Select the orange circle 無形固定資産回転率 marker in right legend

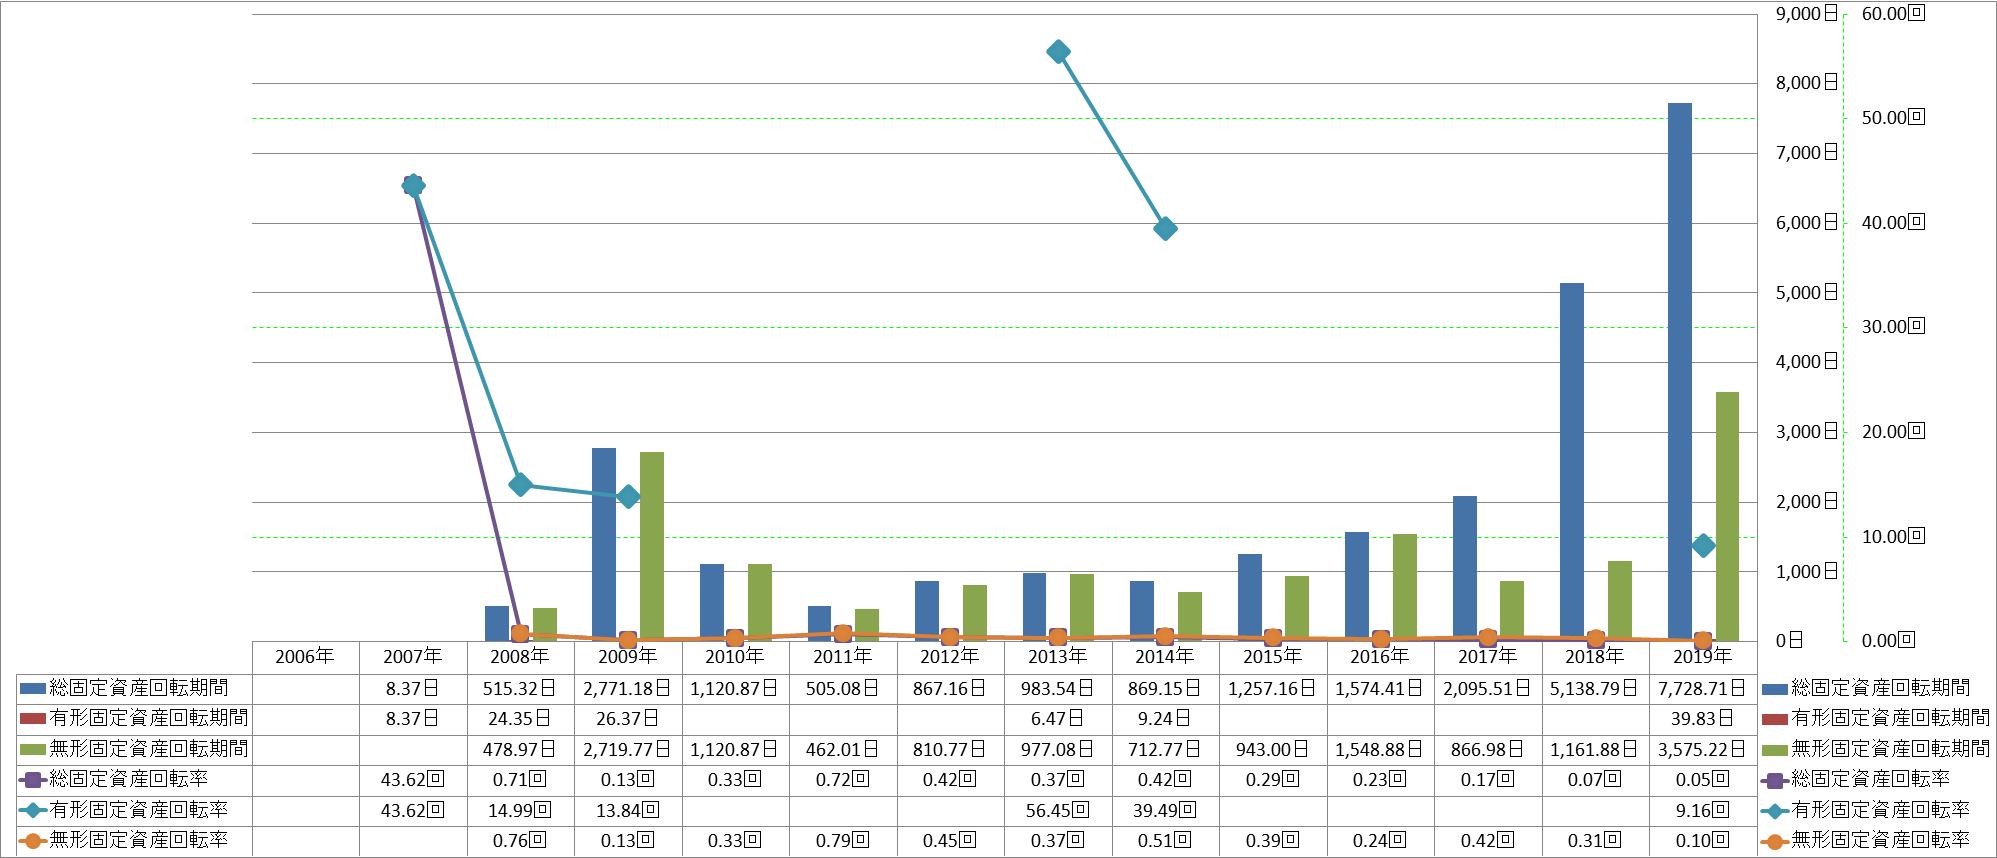[x=1774, y=841]
